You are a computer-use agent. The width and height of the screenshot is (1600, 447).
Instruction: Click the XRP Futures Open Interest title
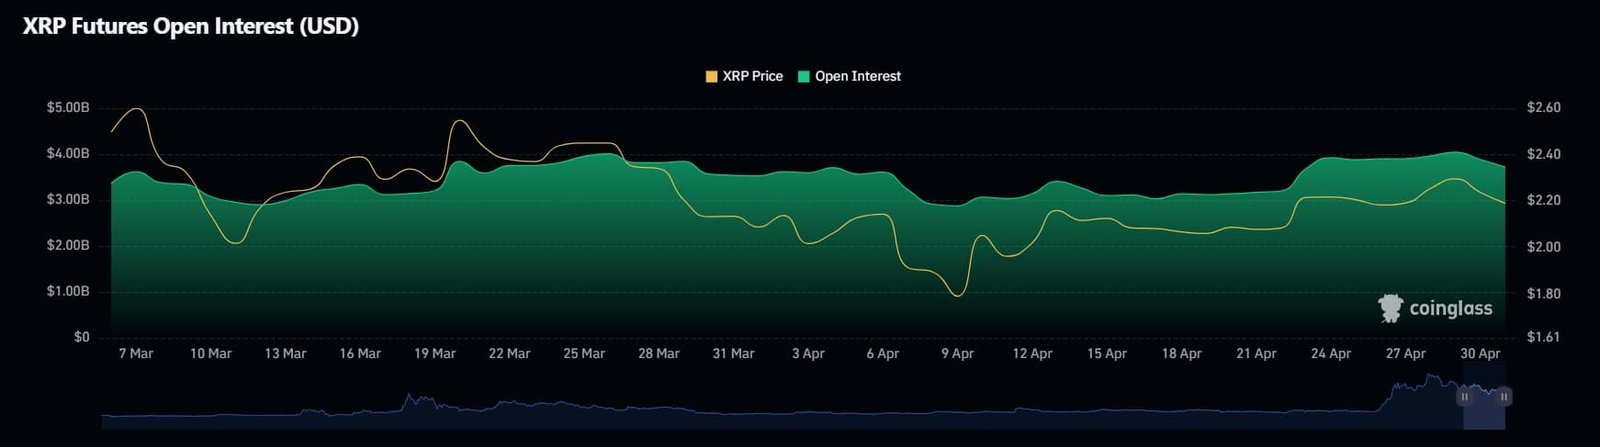point(190,27)
